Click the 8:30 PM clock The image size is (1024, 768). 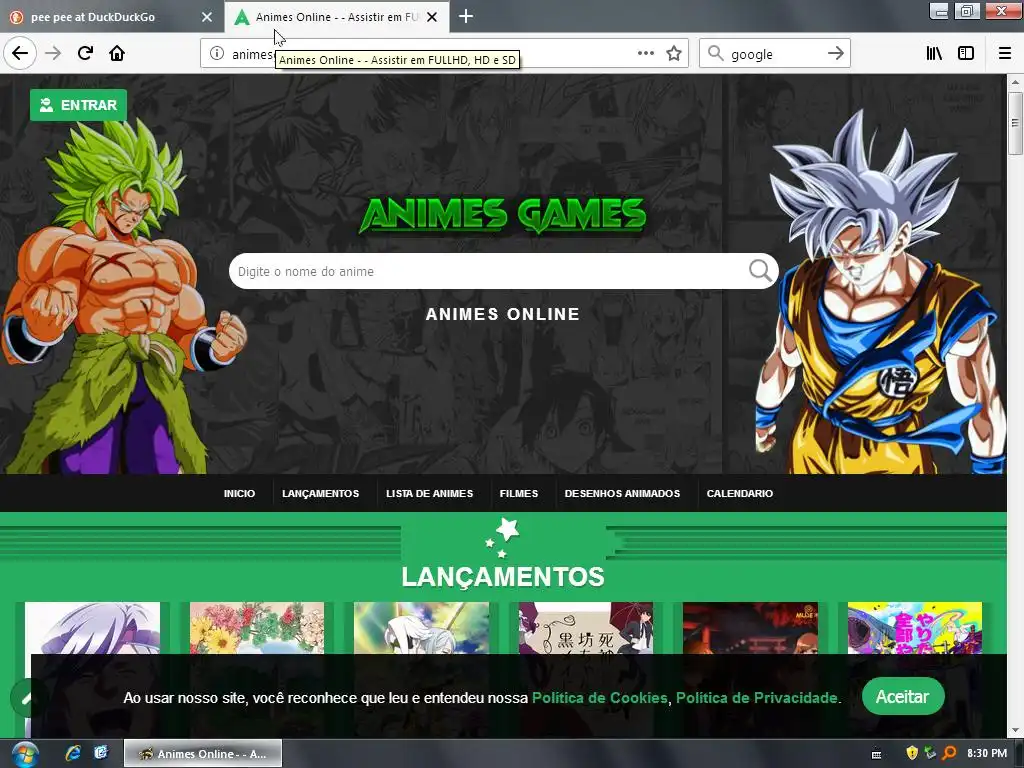(x=987, y=753)
